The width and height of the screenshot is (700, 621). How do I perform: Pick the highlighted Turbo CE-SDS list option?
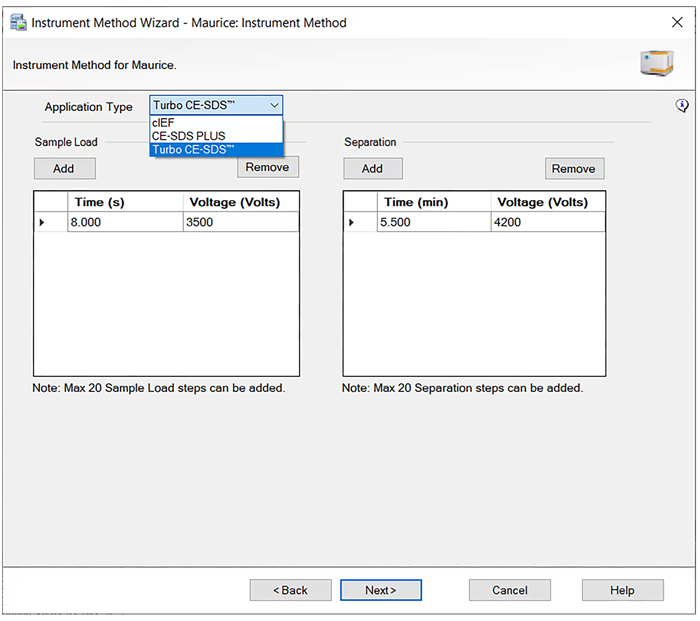coord(216,150)
